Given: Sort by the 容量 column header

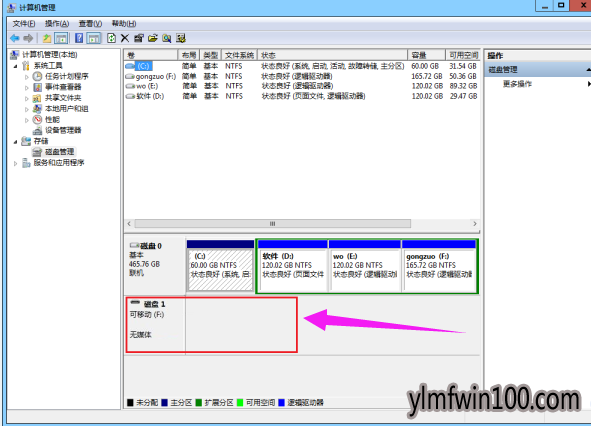Looking at the screenshot, I should pyautogui.click(x=427, y=55).
